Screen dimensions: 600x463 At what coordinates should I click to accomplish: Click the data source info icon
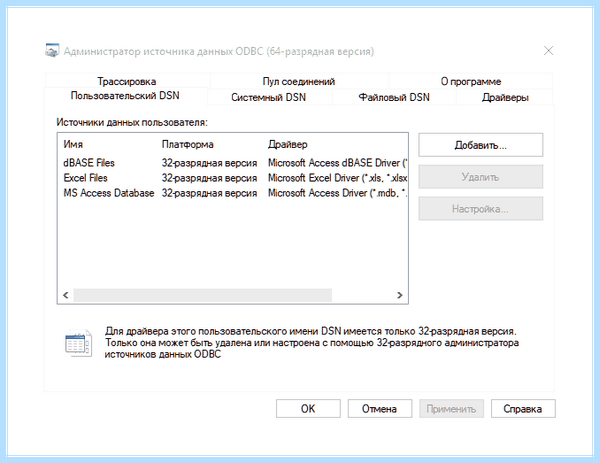[x=78, y=343]
